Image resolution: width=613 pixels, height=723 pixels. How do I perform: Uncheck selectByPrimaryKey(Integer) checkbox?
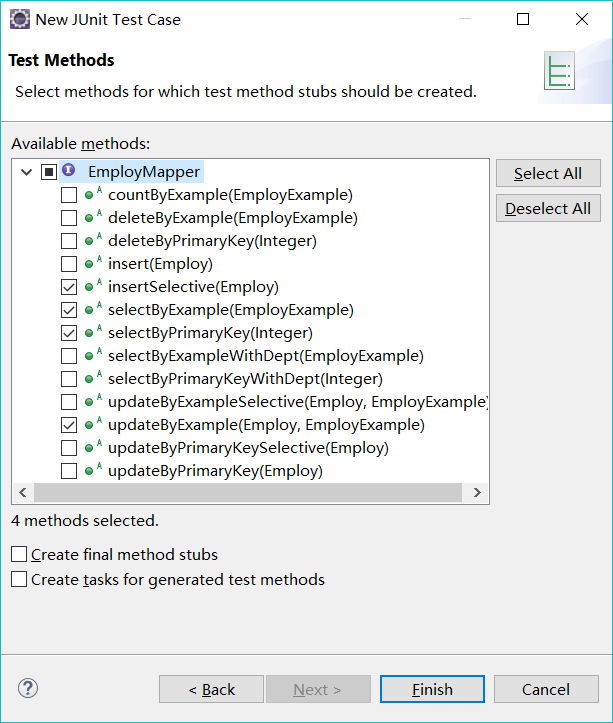coord(69,333)
